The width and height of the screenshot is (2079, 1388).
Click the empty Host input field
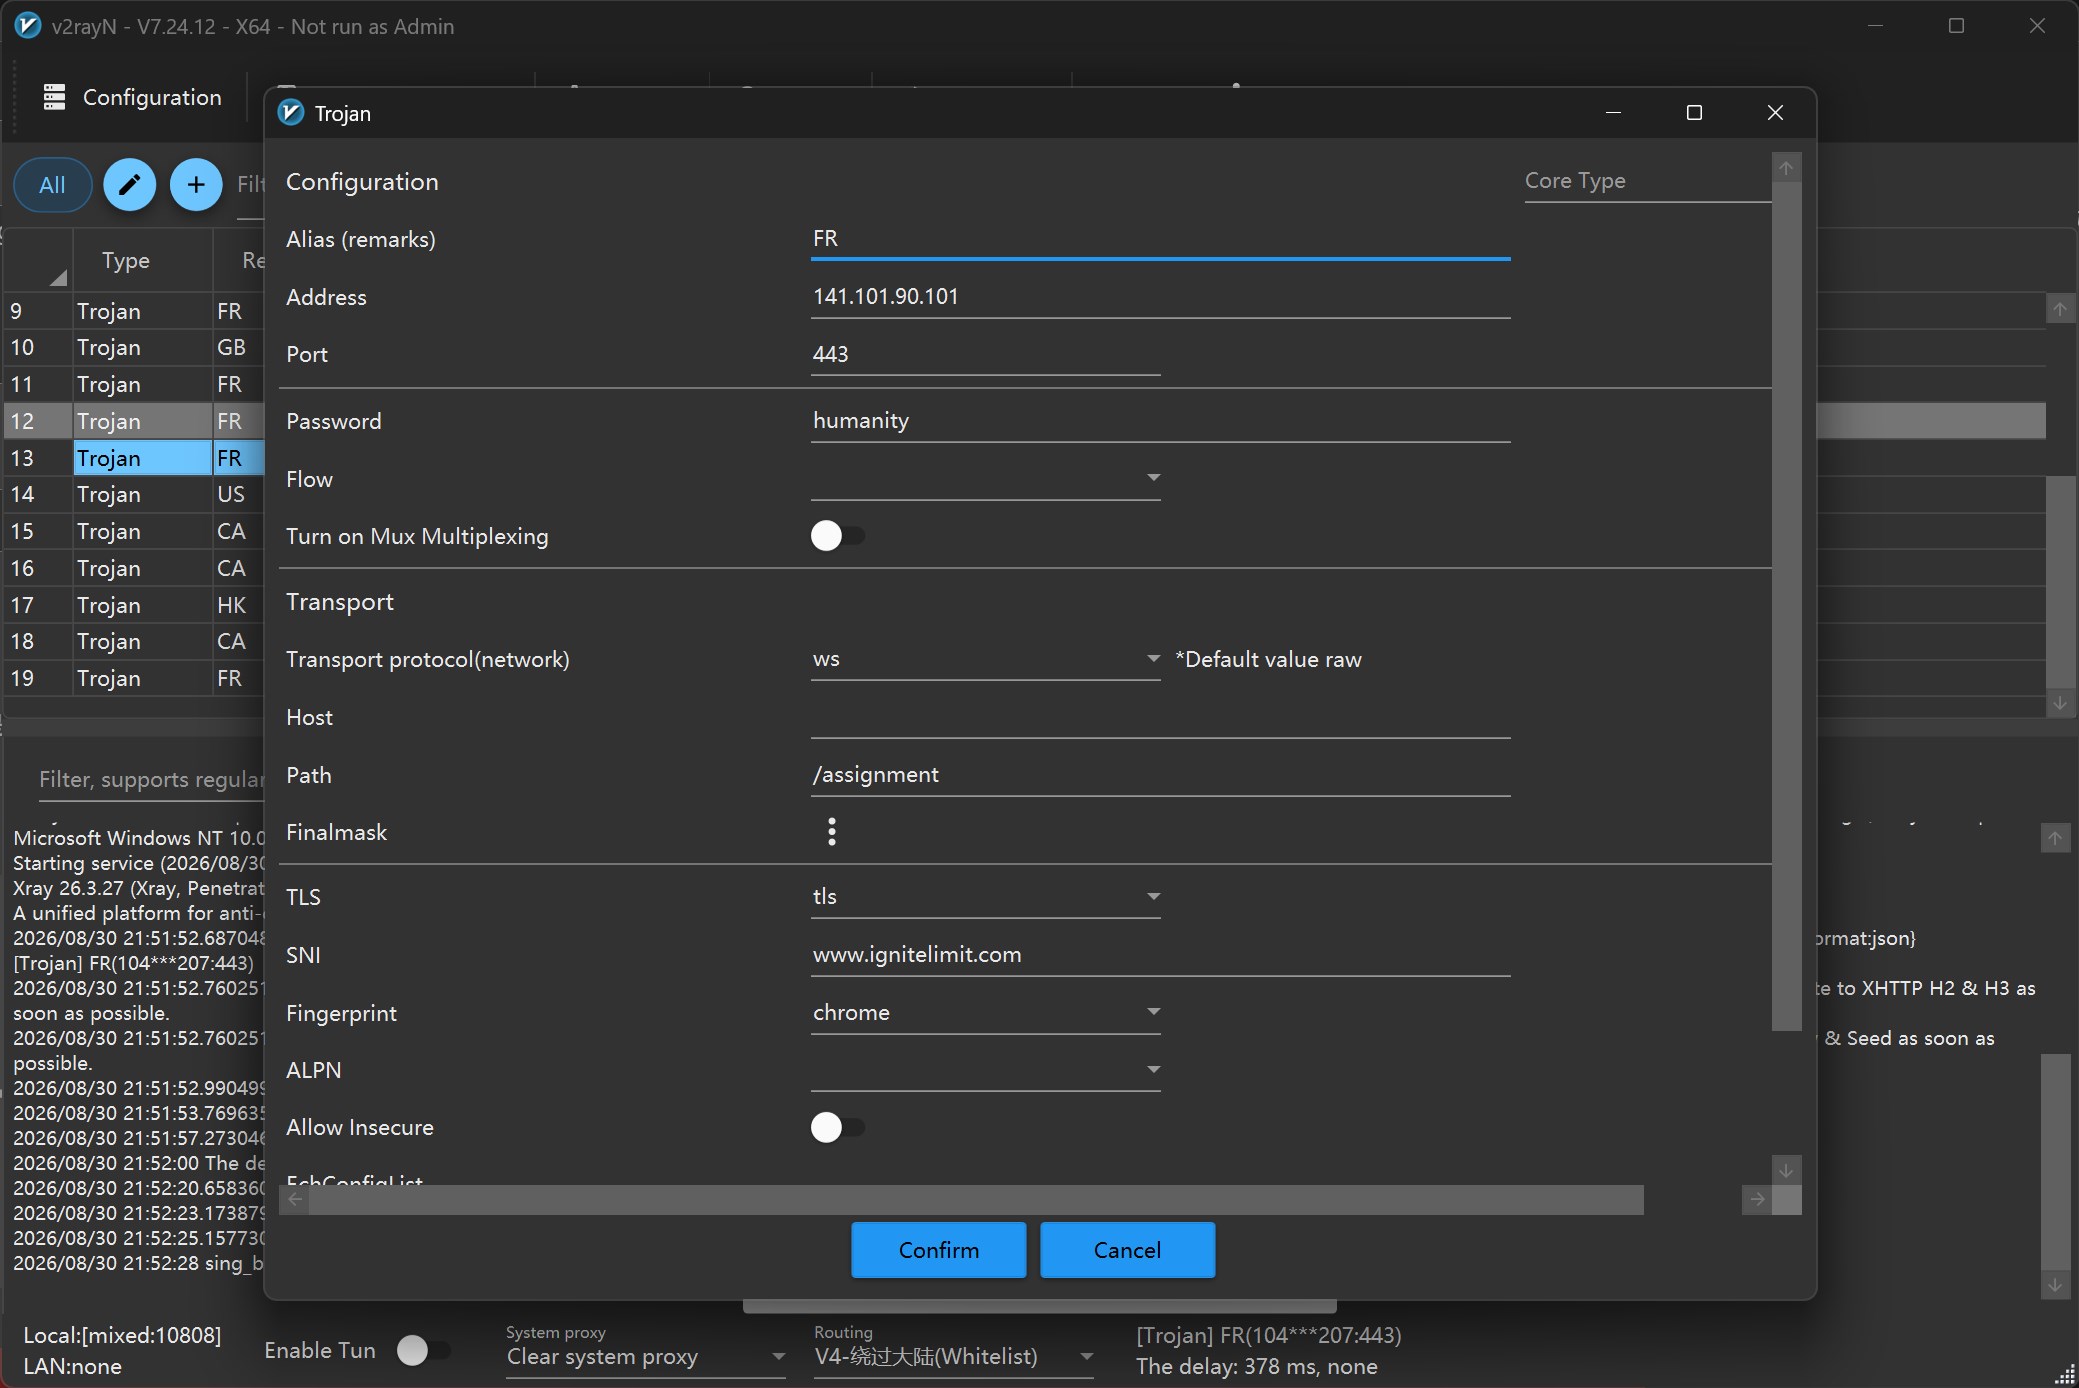click(1160, 717)
